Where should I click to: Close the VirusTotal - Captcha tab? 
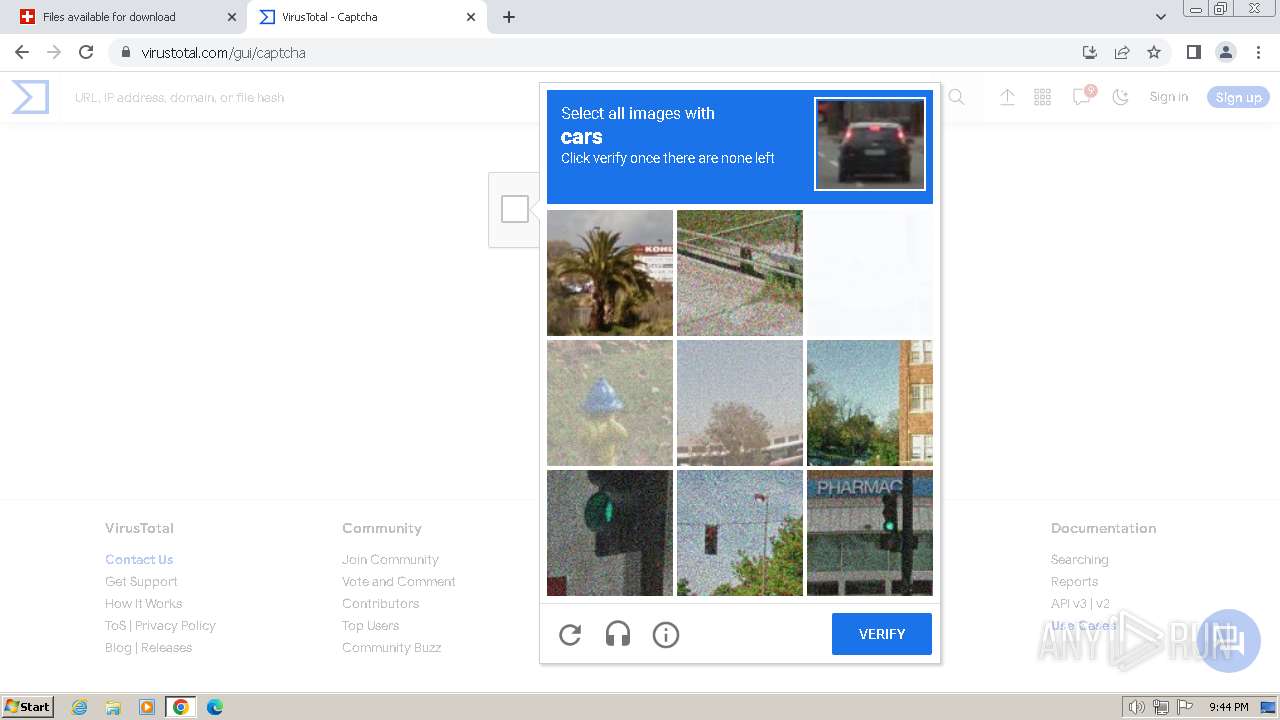pos(471,17)
